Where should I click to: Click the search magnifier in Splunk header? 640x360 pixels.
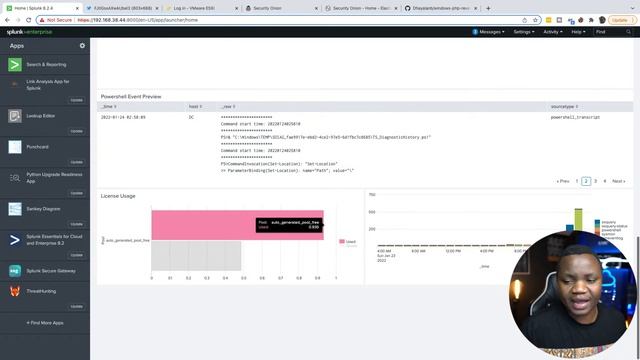coord(629,32)
